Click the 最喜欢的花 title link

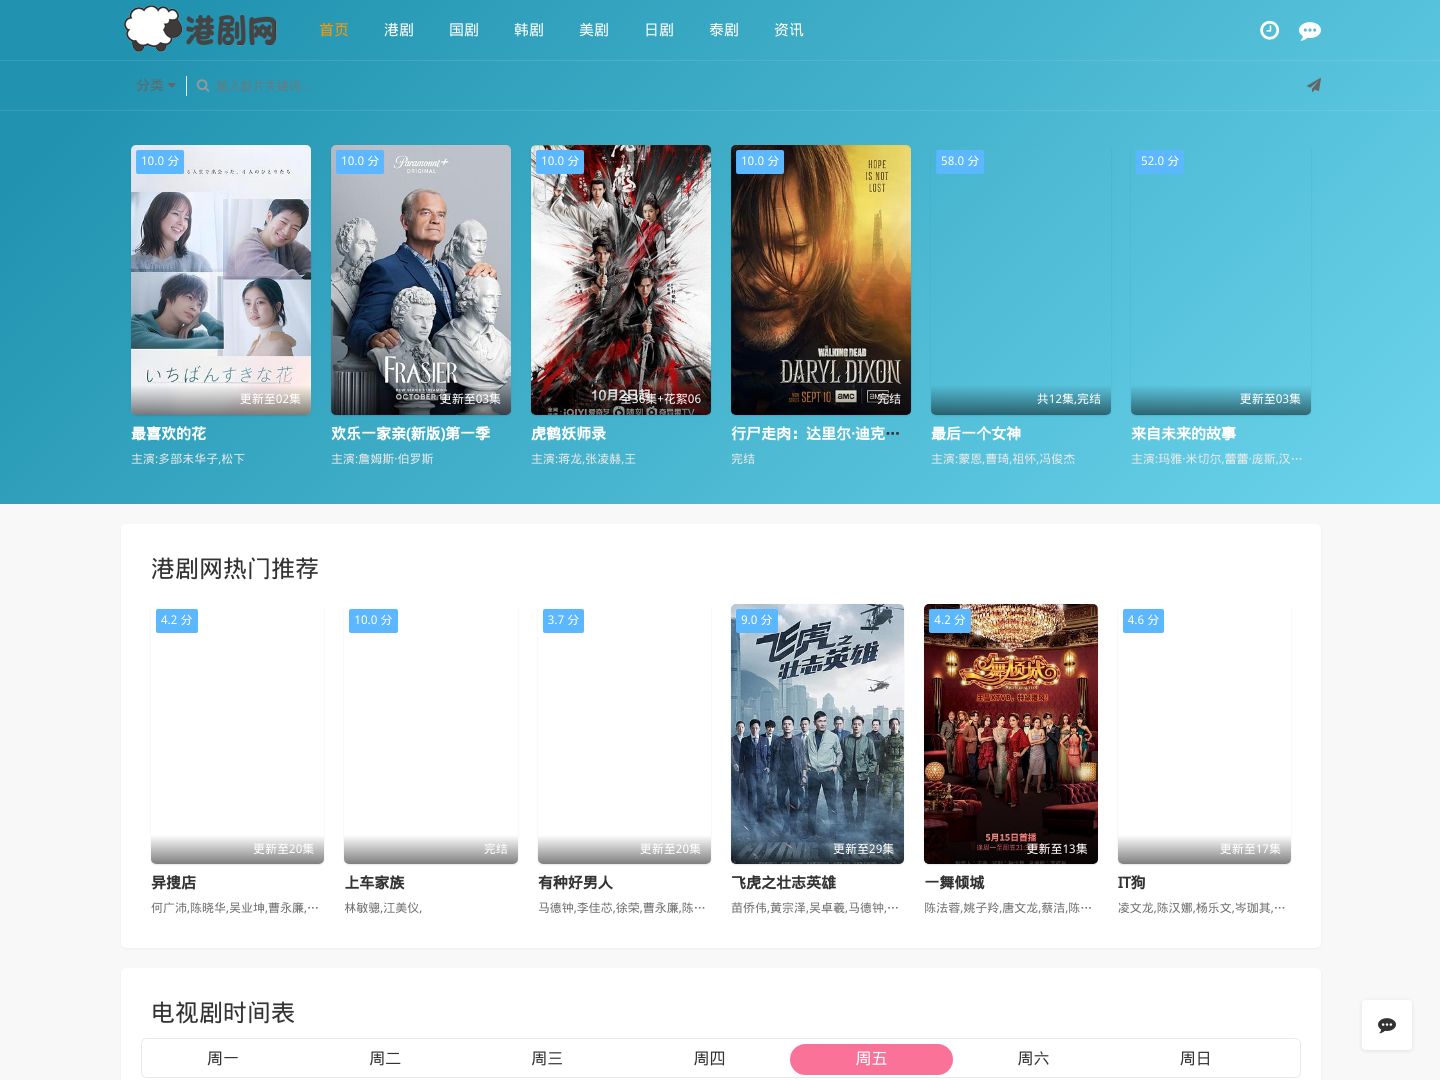tap(168, 433)
